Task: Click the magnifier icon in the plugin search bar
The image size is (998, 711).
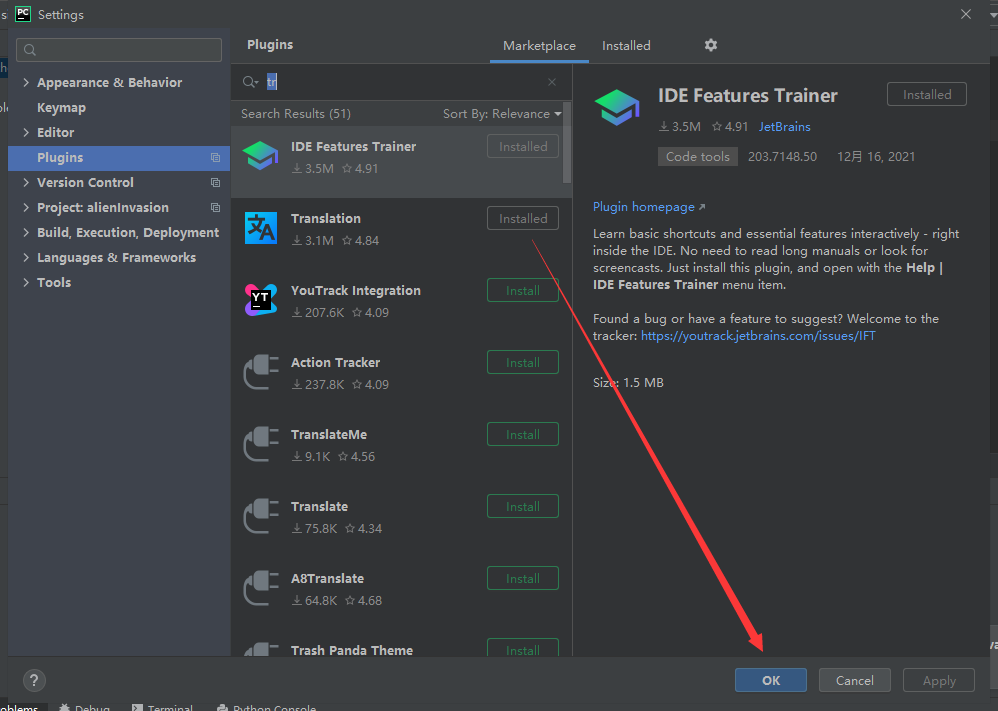Action: pyautogui.click(x=250, y=82)
